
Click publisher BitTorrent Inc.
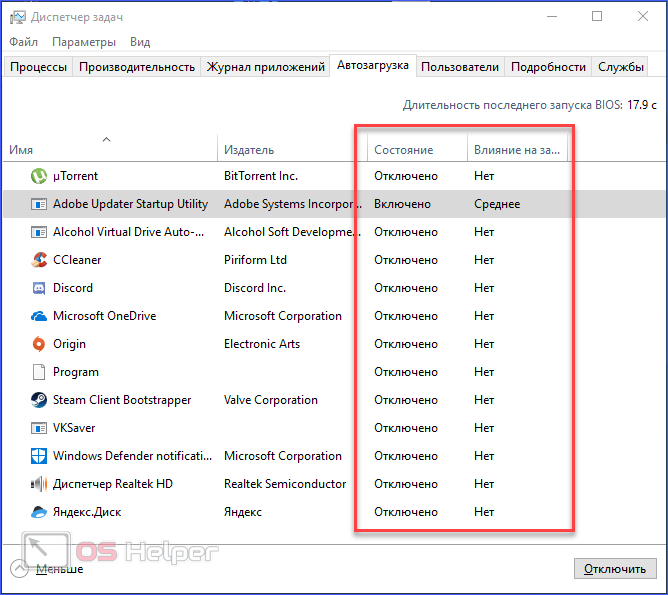click(261, 176)
